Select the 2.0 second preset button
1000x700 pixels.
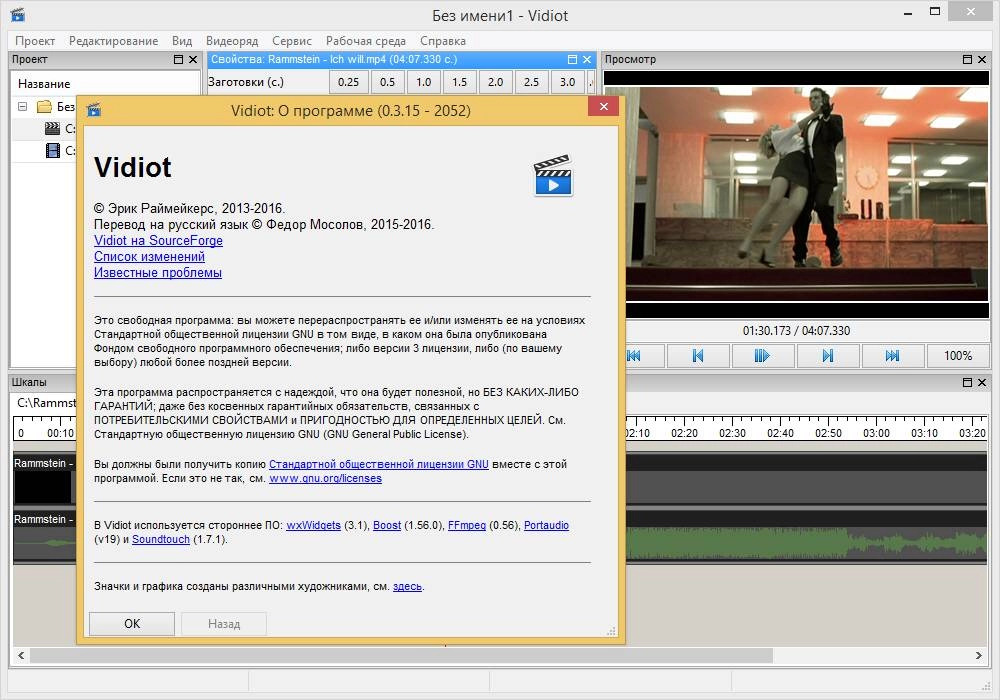tap(496, 82)
